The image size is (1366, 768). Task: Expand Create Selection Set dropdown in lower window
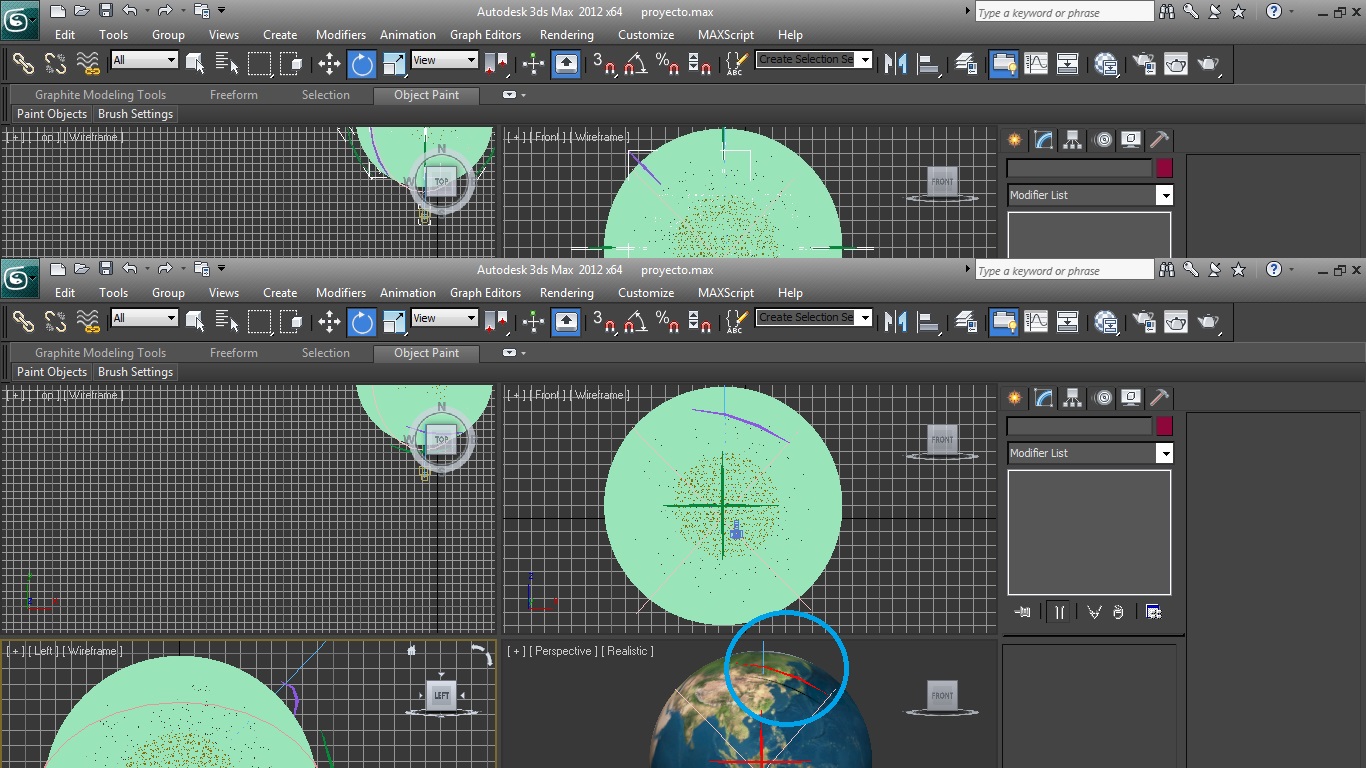click(865, 318)
